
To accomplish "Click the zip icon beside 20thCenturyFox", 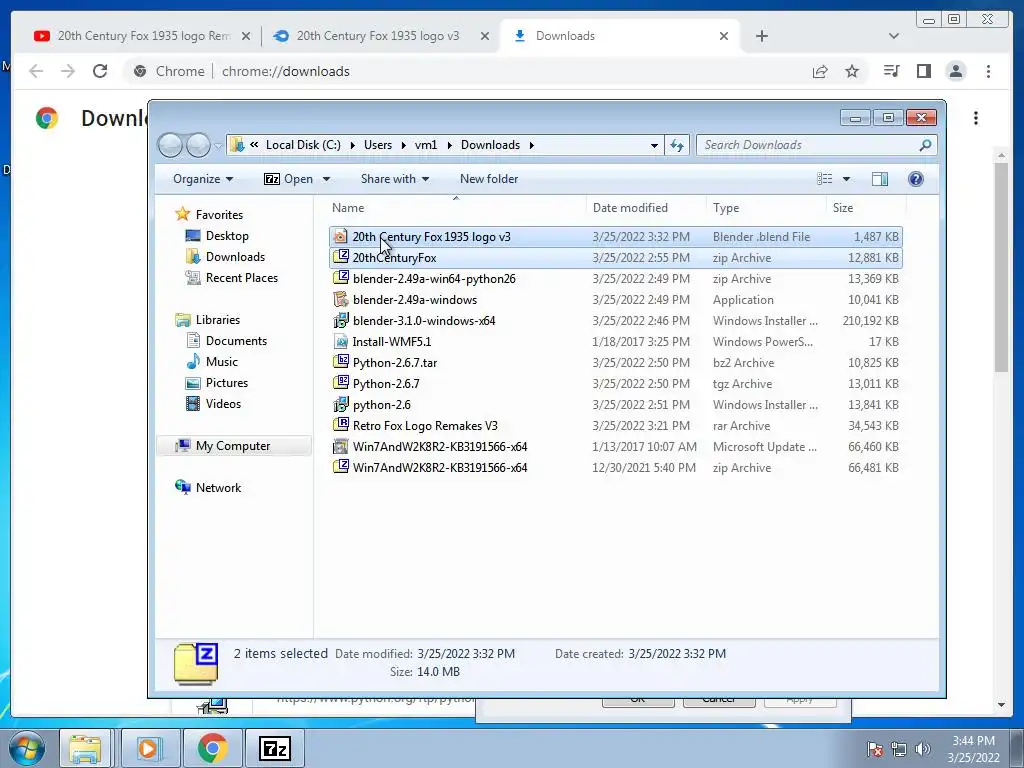I will 340,257.
